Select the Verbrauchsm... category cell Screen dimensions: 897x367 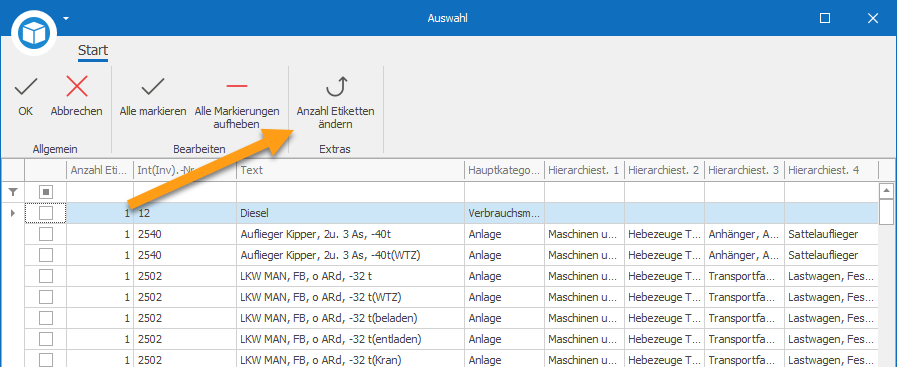504,213
